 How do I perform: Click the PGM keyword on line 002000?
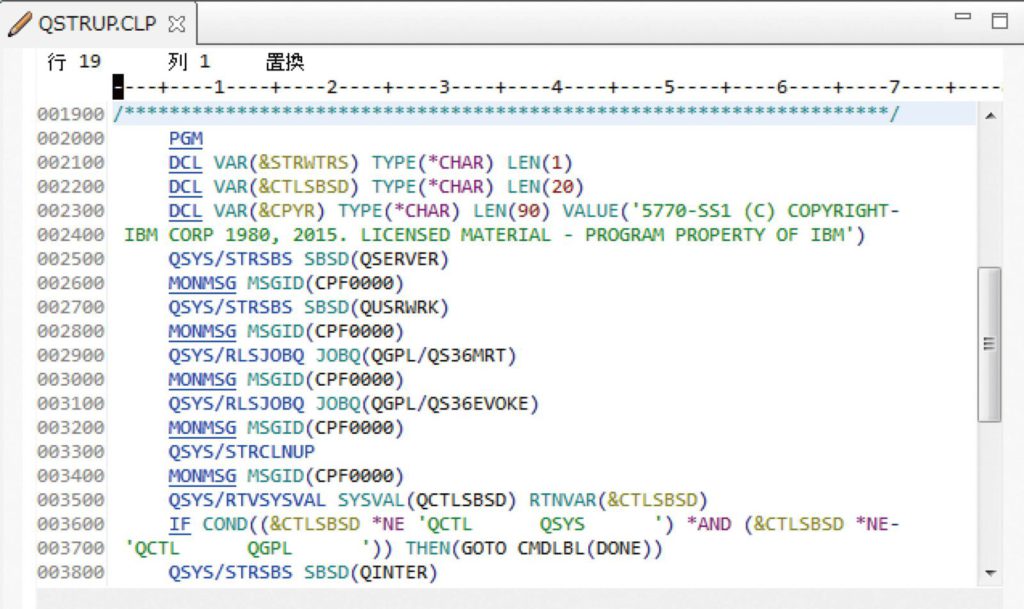(x=185, y=139)
